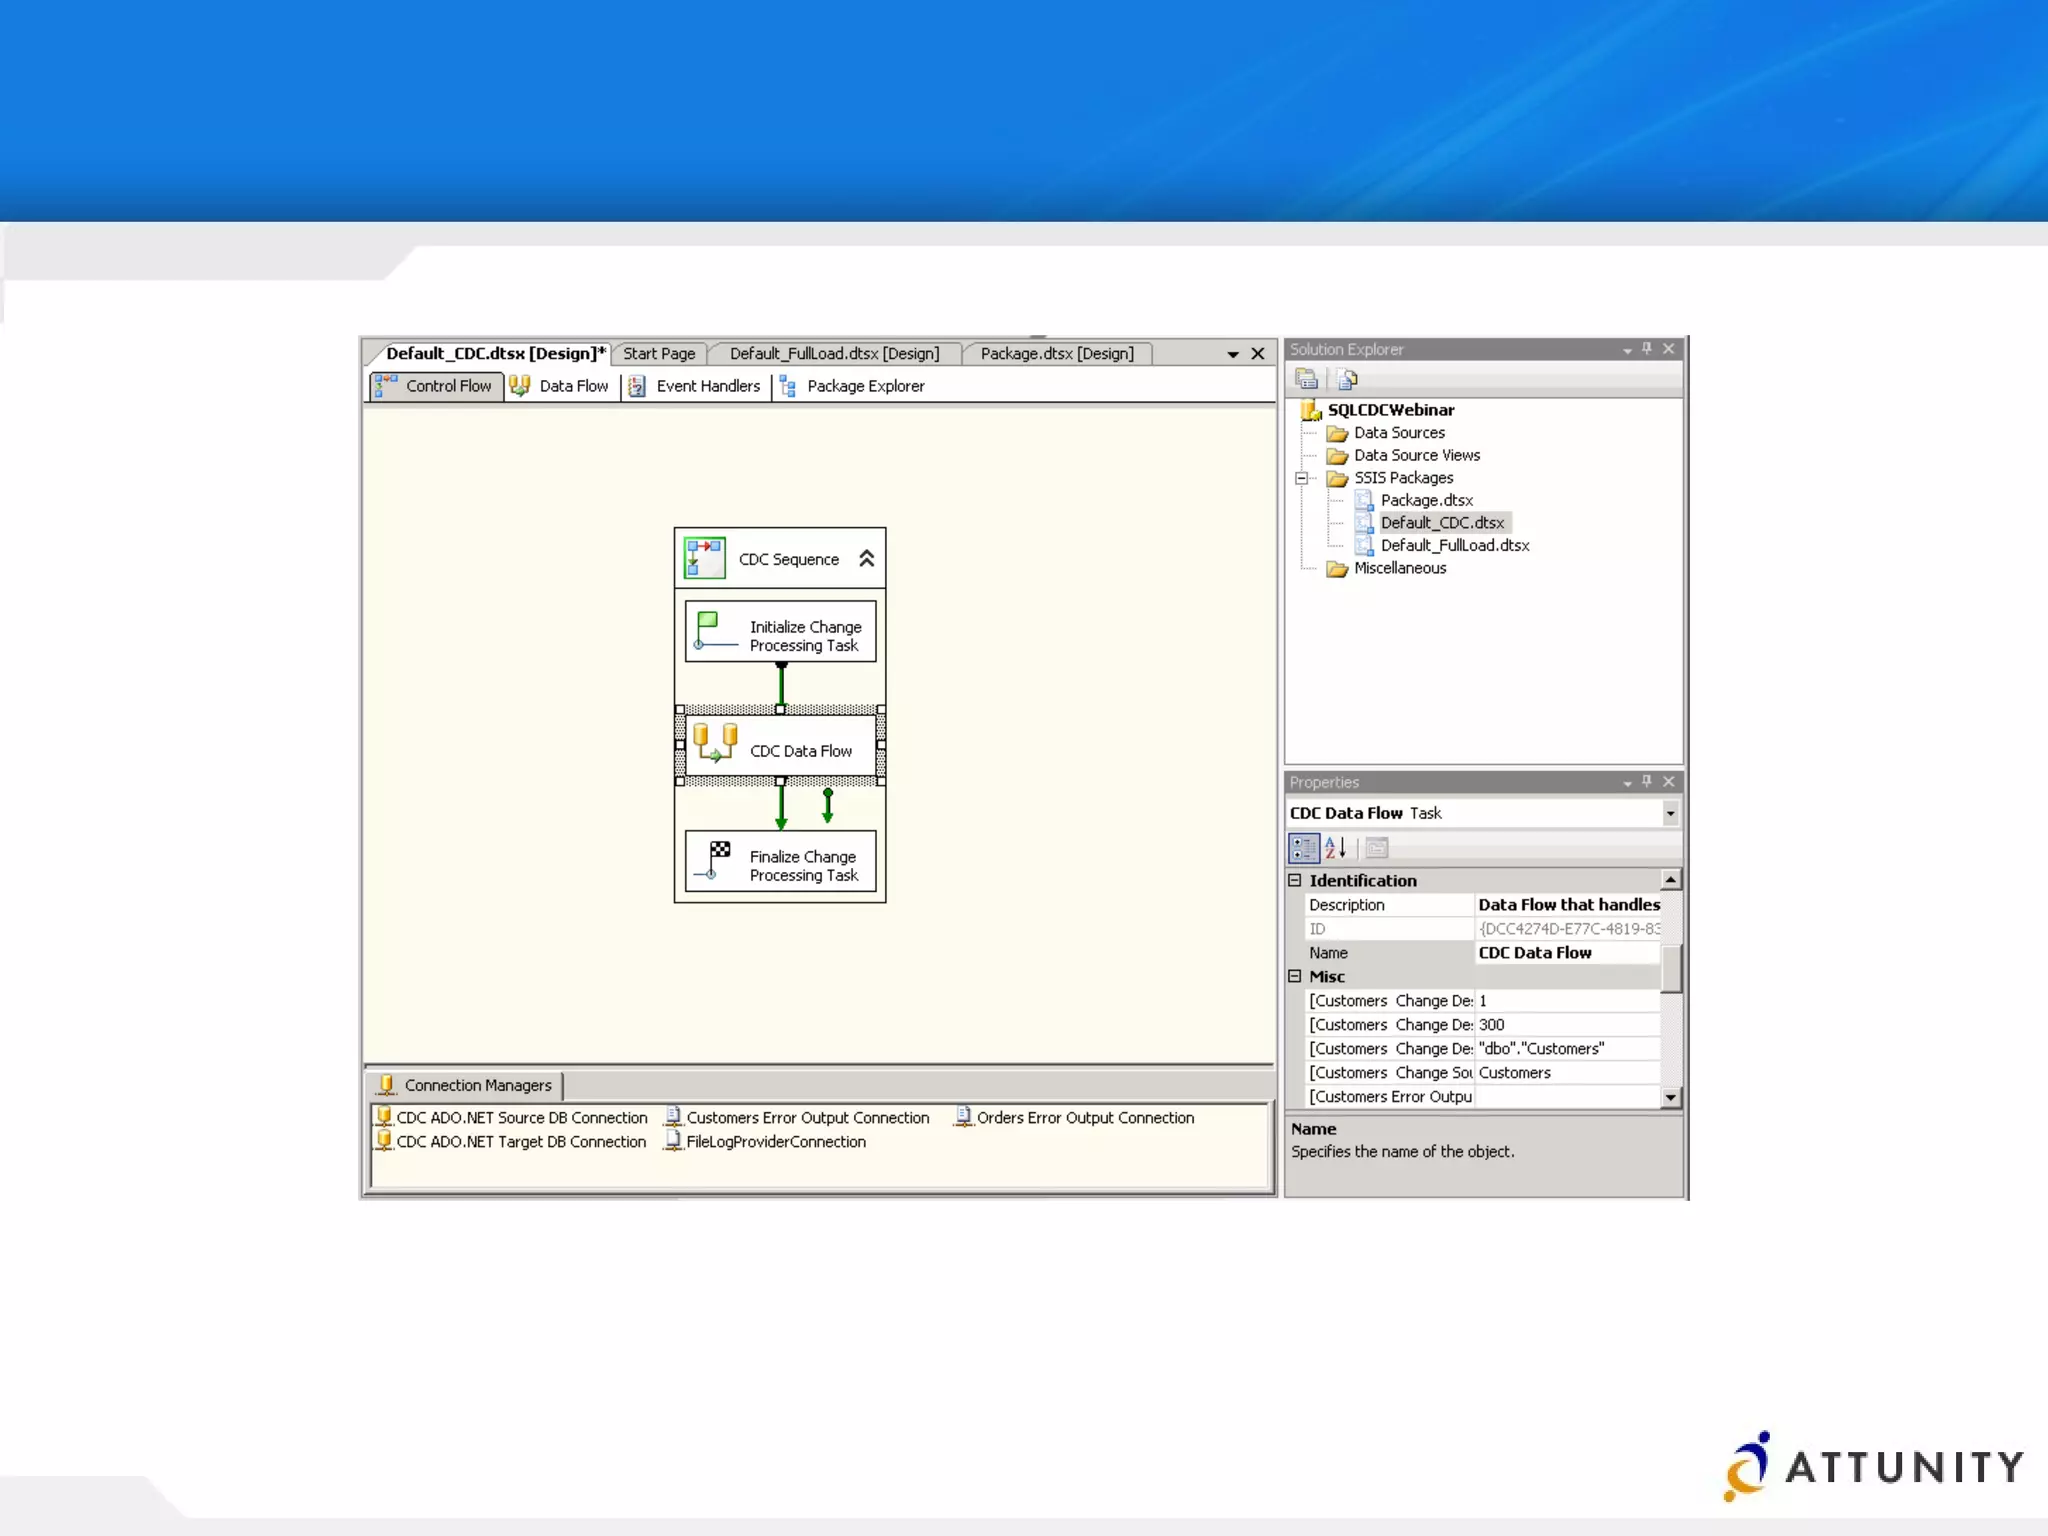Click the Data Source Views folder icon
Image resolution: width=2048 pixels, height=1536 pixels.
[x=1337, y=456]
